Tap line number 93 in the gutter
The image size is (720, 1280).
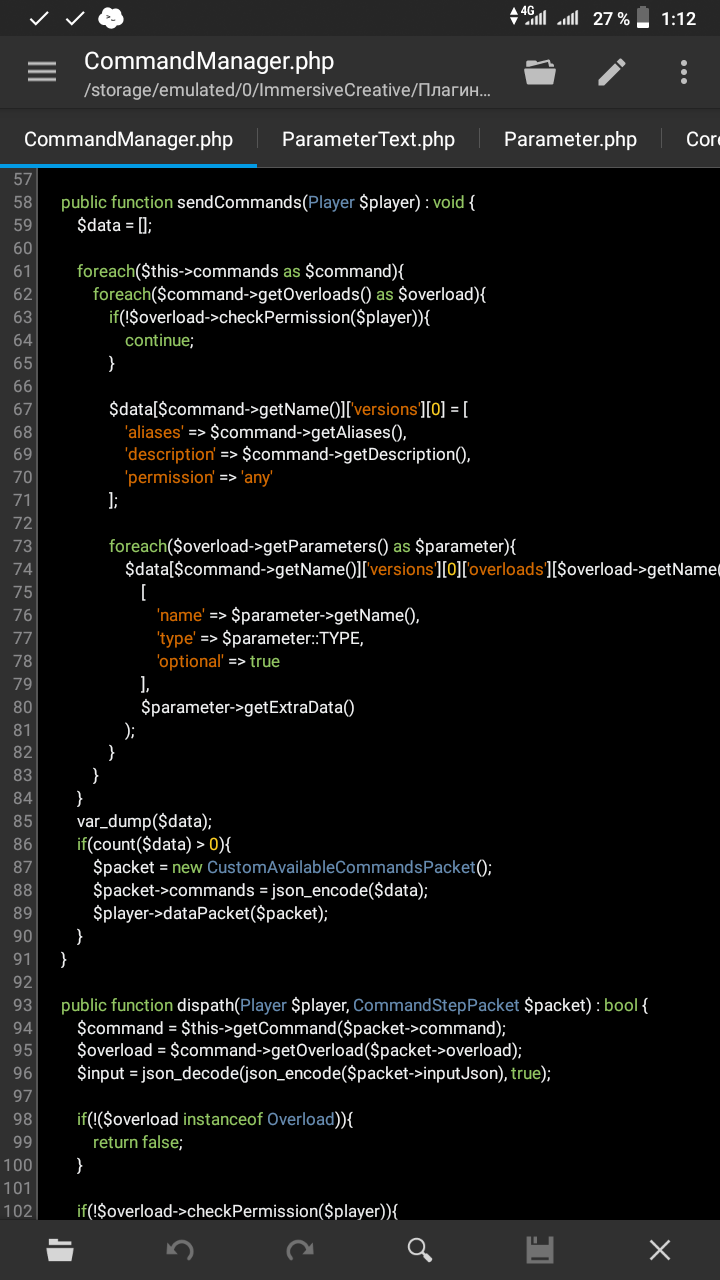pos(22,1005)
